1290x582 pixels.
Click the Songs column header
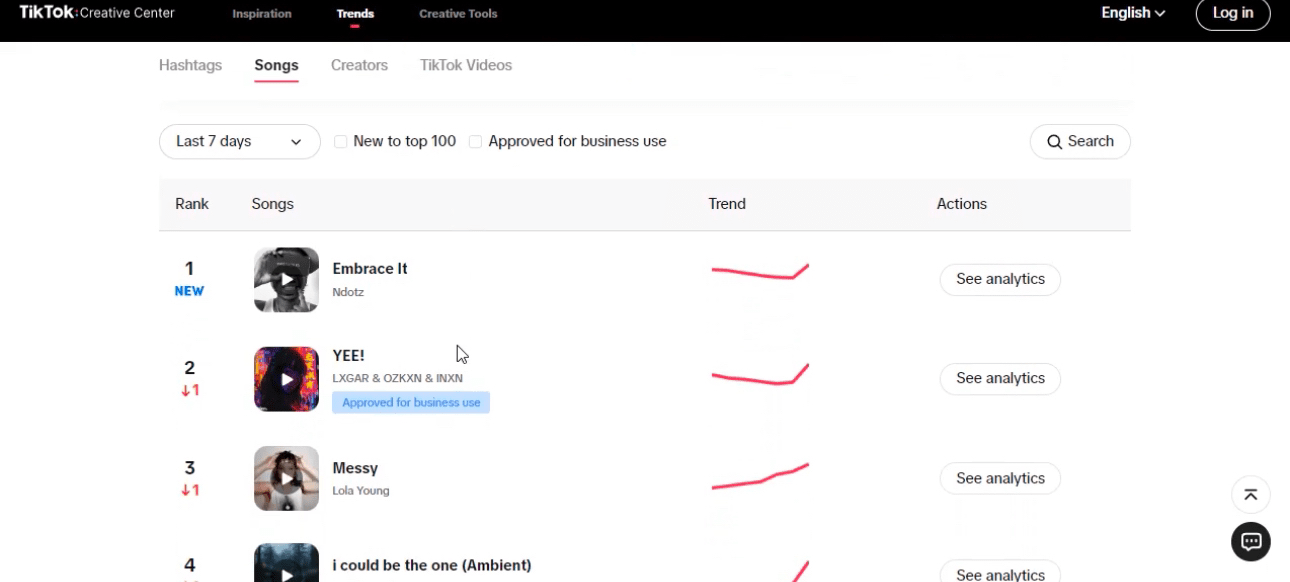[273, 204]
